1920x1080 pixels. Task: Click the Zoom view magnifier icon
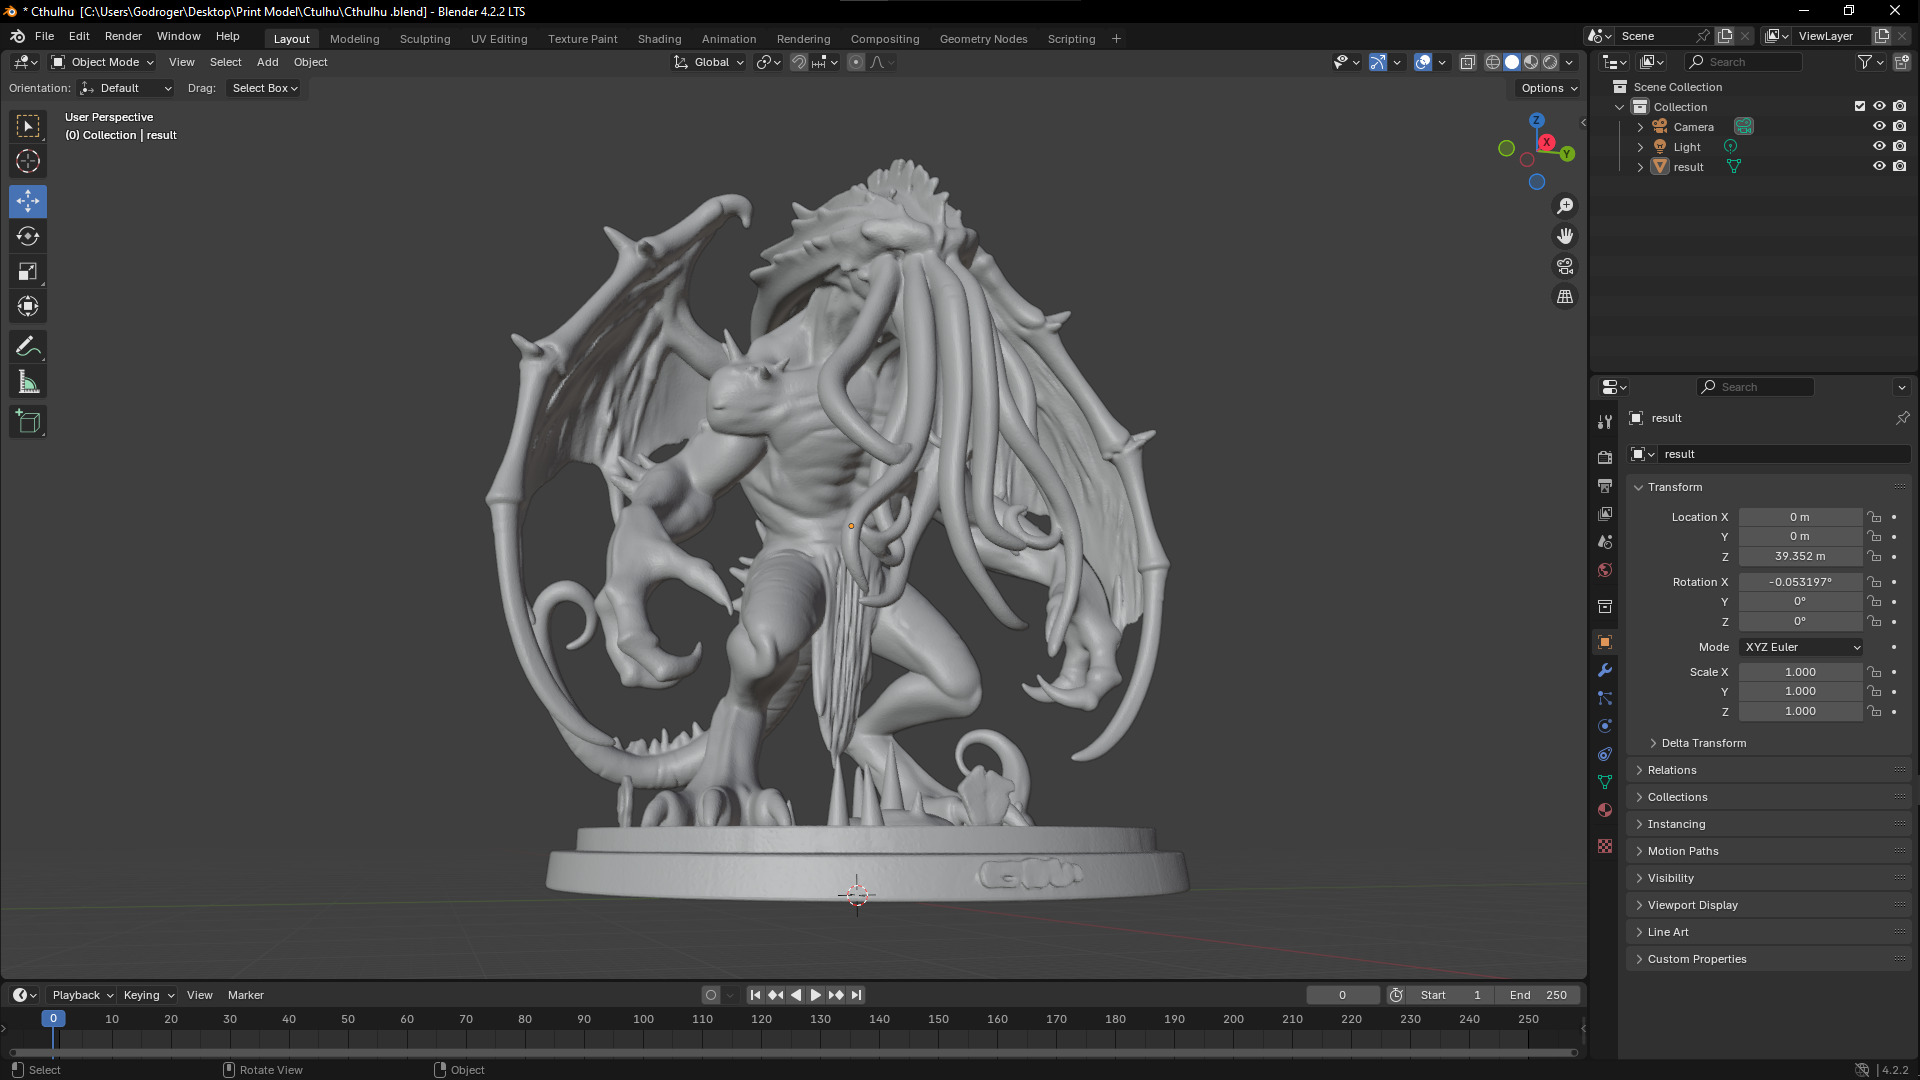1565,206
